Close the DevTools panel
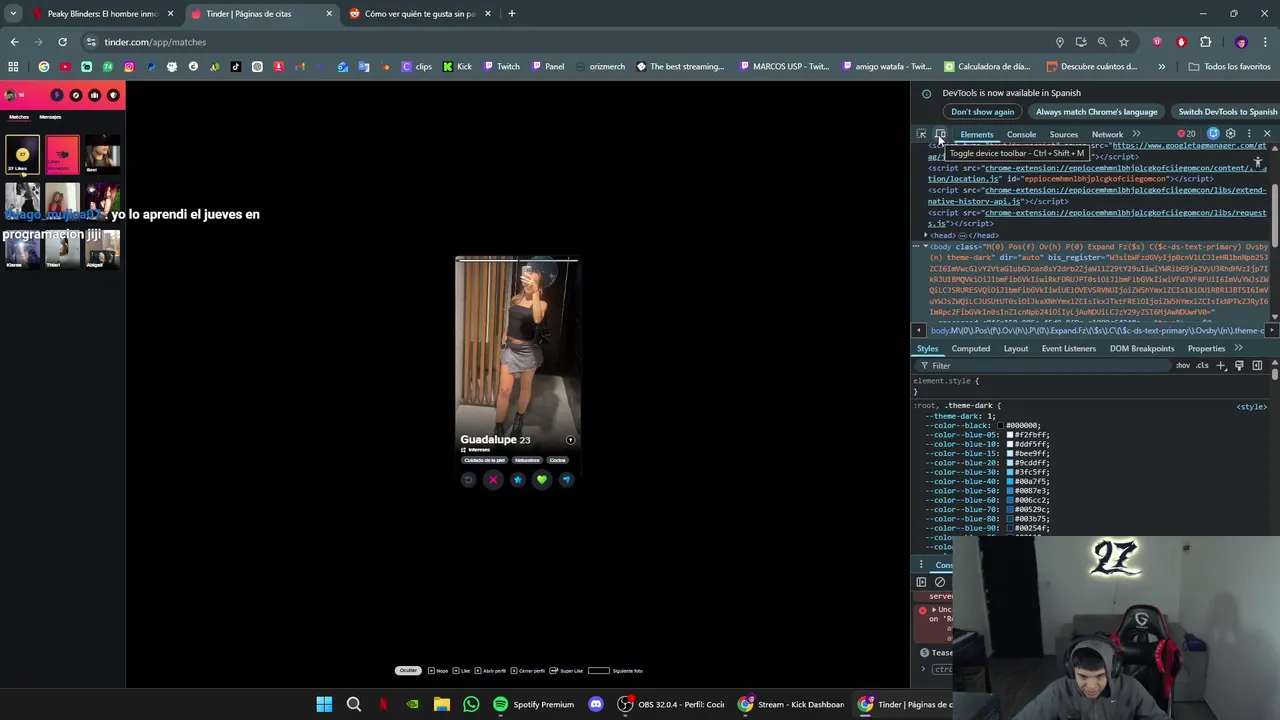Image resolution: width=1280 pixels, height=720 pixels. (x=1267, y=134)
